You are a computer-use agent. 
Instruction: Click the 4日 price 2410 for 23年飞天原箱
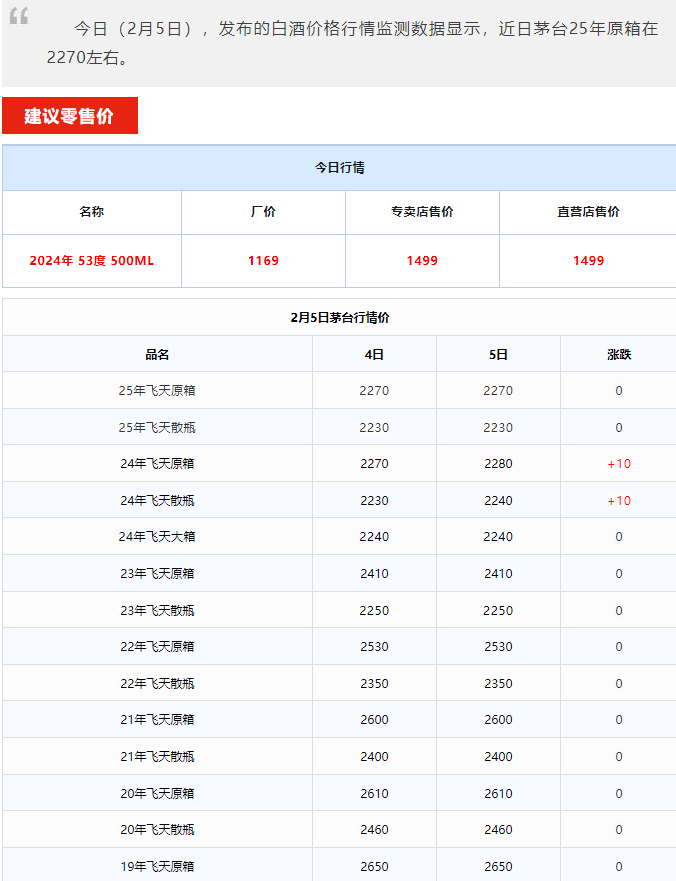[374, 574]
